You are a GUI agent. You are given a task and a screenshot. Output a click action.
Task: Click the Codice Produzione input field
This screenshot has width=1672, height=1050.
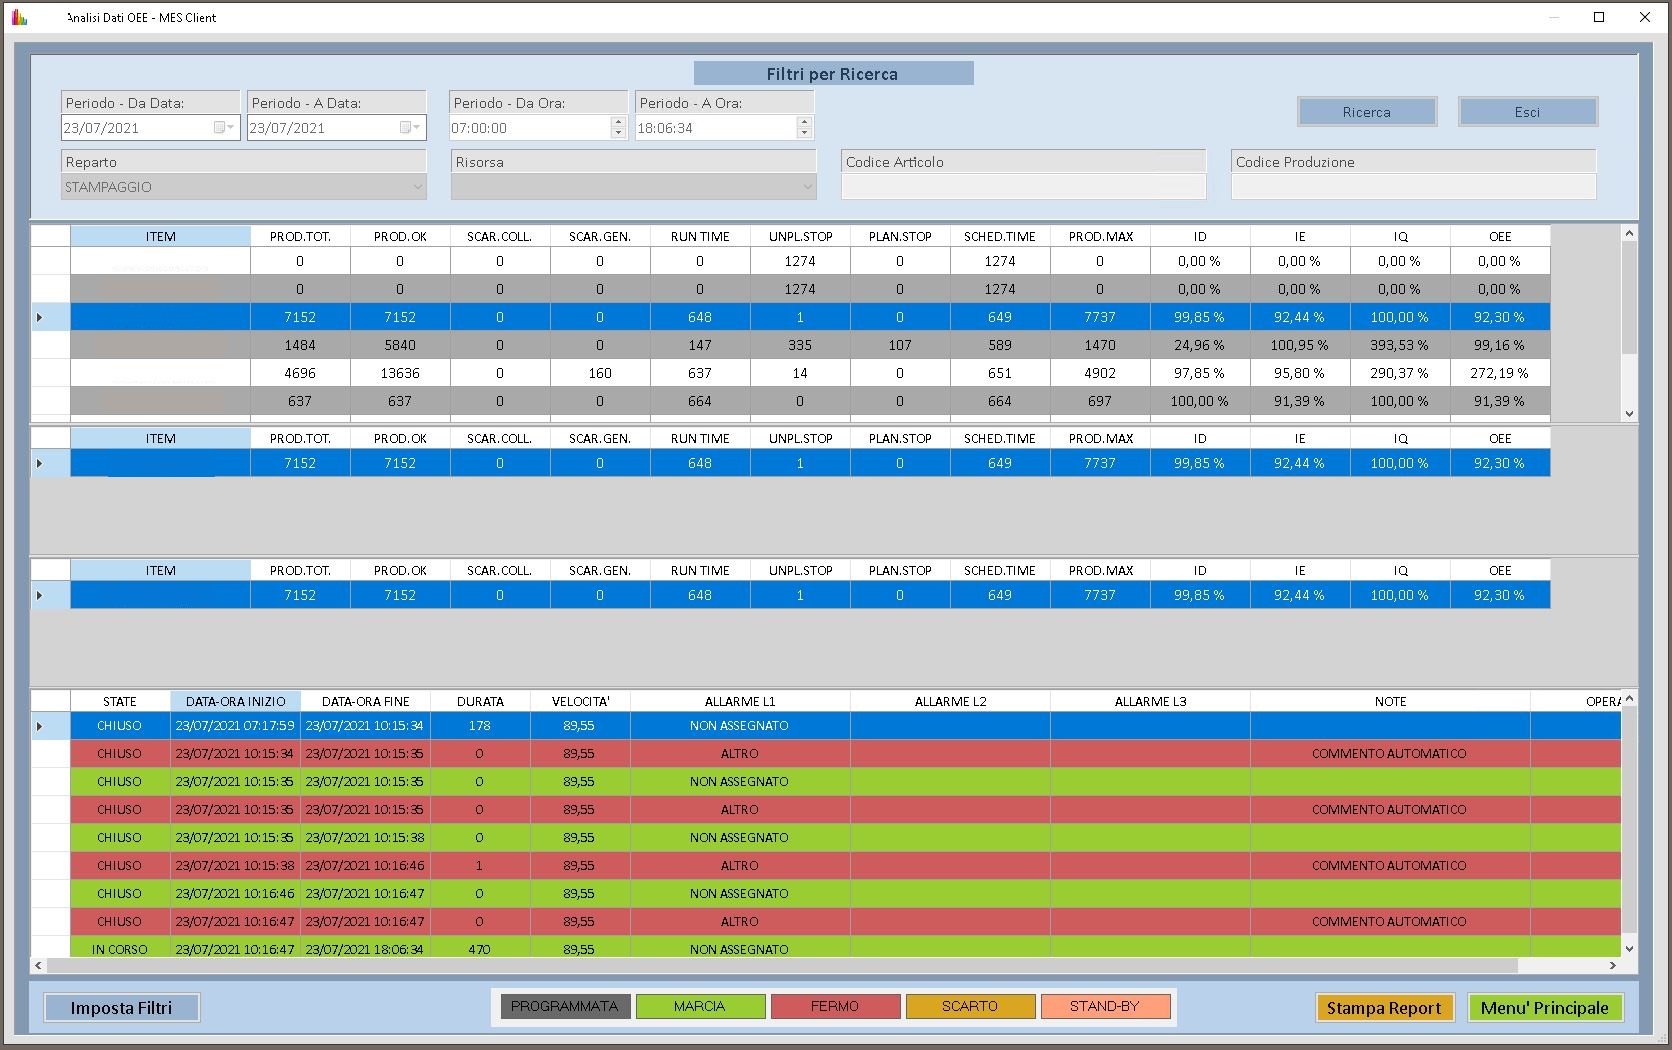click(x=1413, y=187)
